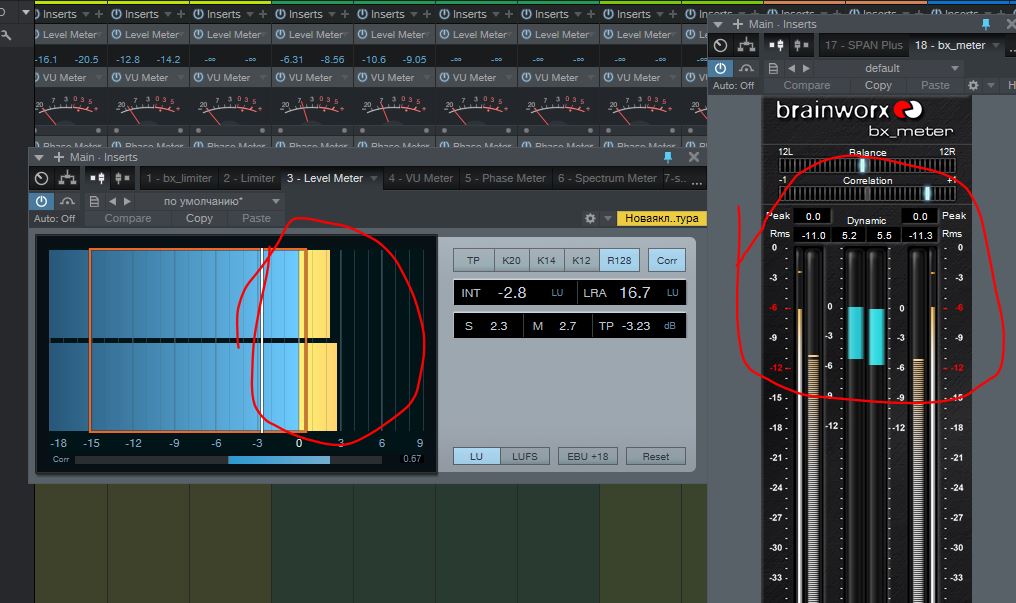Viewport: 1016px width, 603px height.
Task: Click the automation arc icon beside the Level Meter power button
Action: pos(67,201)
